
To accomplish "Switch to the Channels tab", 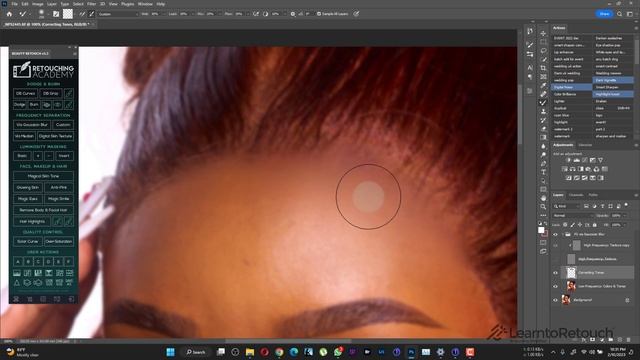I will pos(576,195).
